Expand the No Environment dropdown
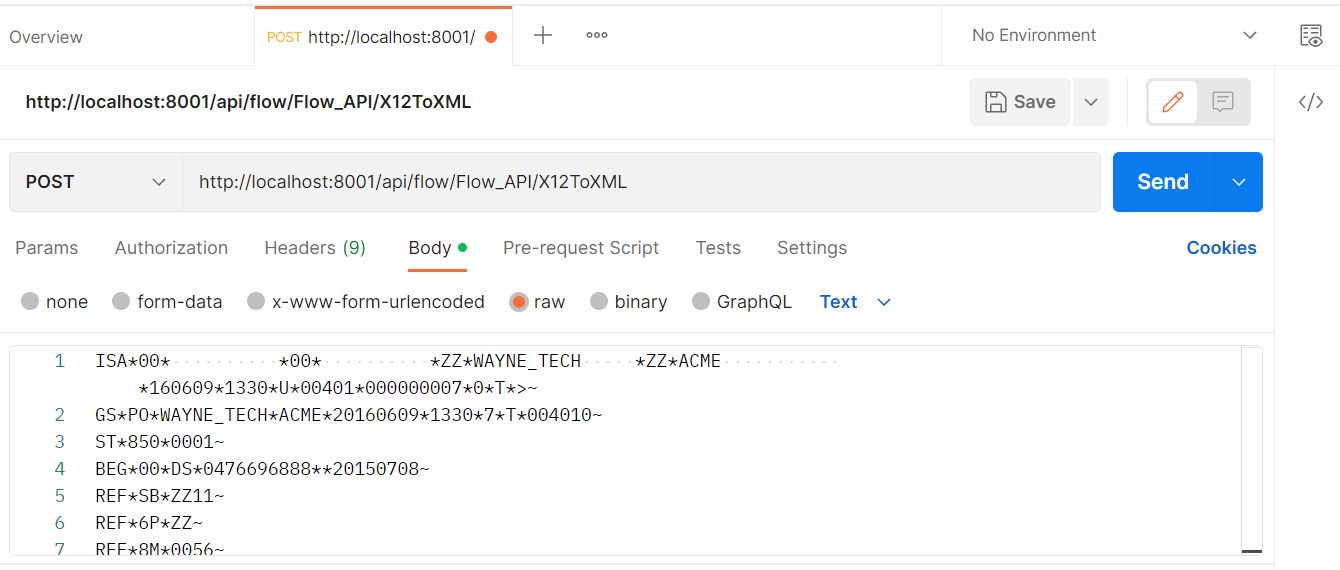1340x570 pixels. pyautogui.click(x=1115, y=36)
